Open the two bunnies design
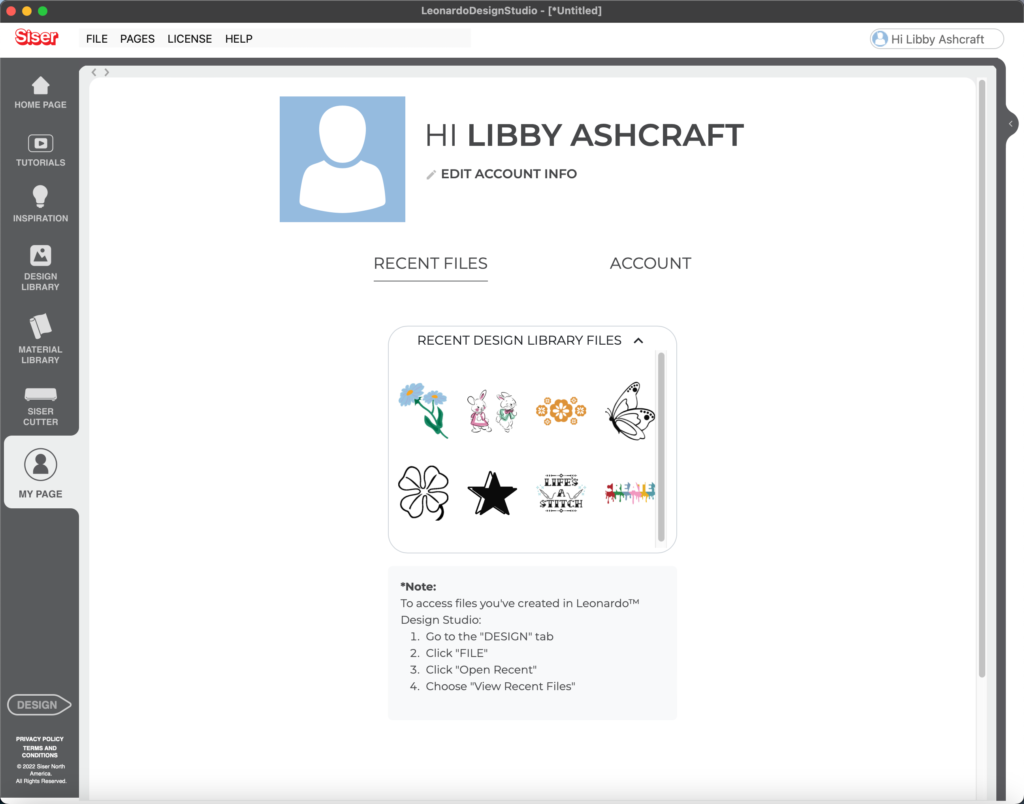Image resolution: width=1024 pixels, height=804 pixels. 492,411
